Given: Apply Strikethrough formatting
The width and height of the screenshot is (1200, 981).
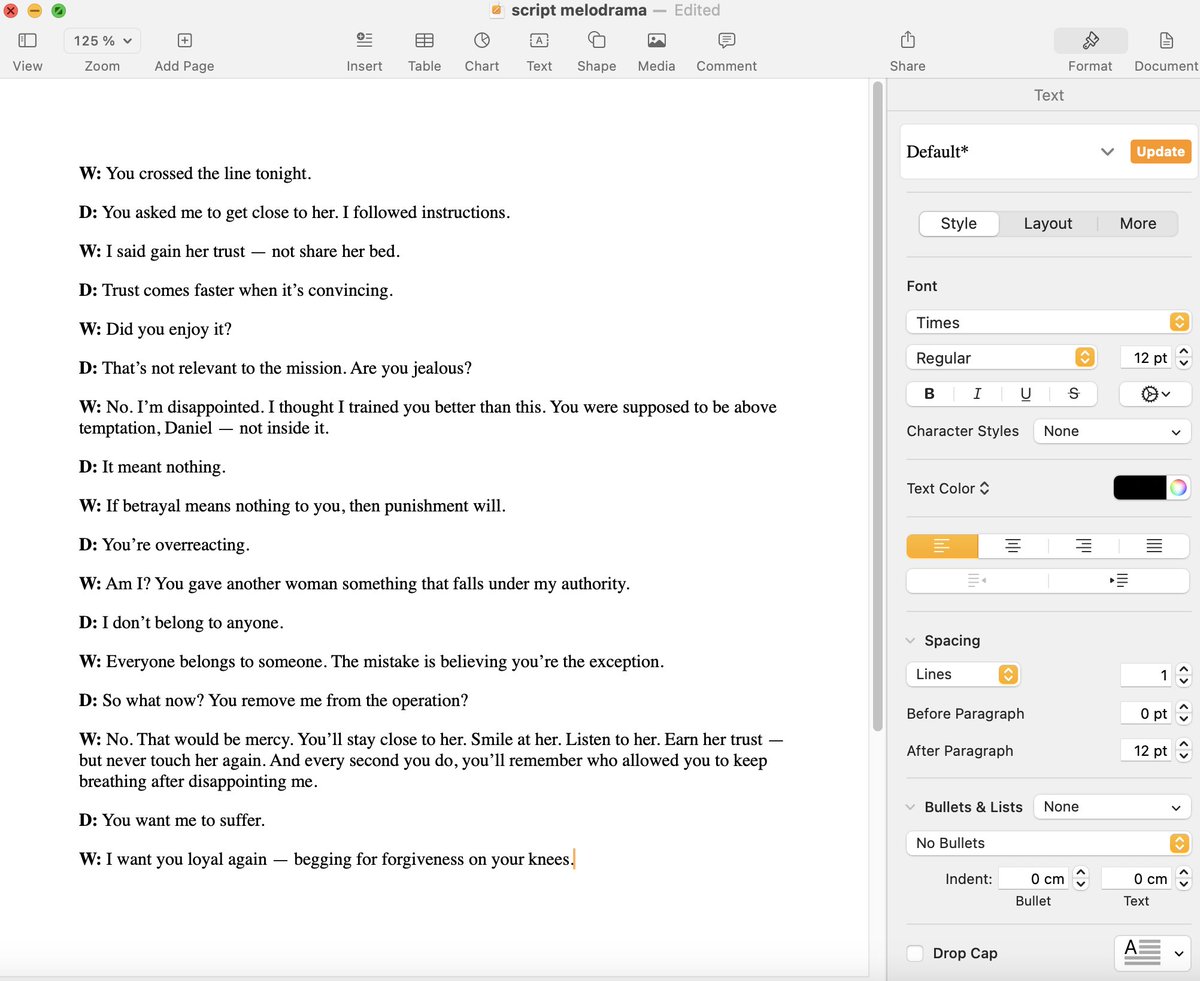Looking at the screenshot, I should [x=1074, y=394].
